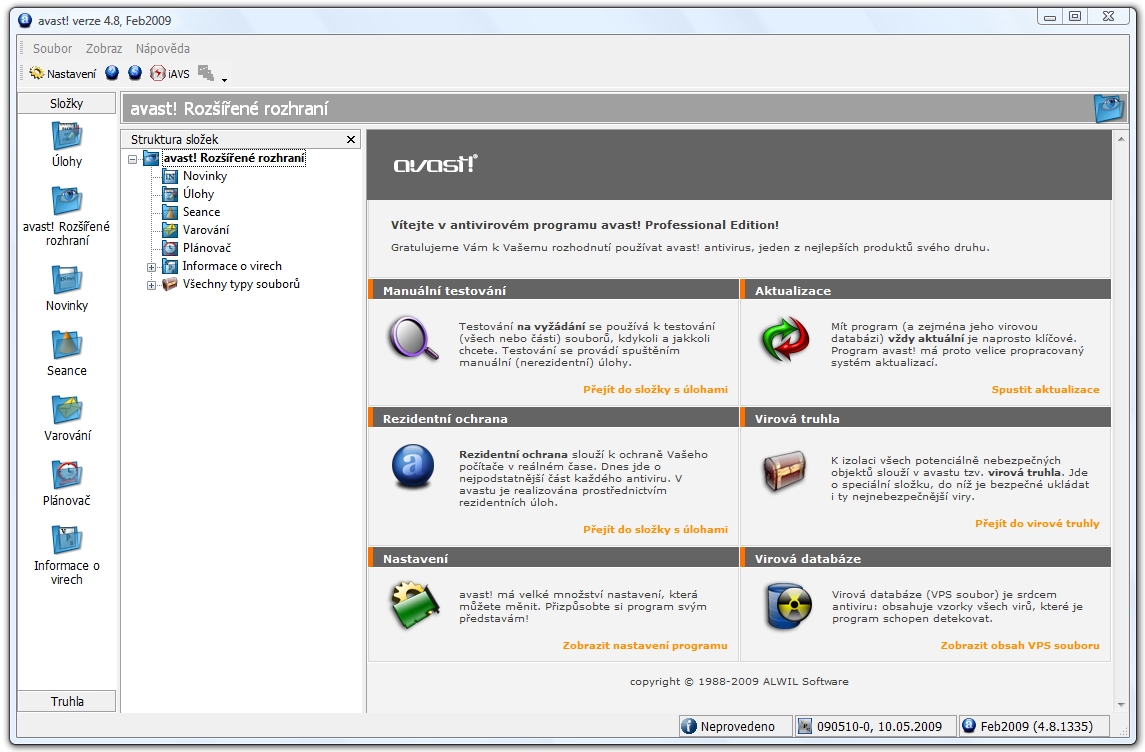Expand Všechny typy souborů tree node
The image size is (1145, 752).
(151, 285)
